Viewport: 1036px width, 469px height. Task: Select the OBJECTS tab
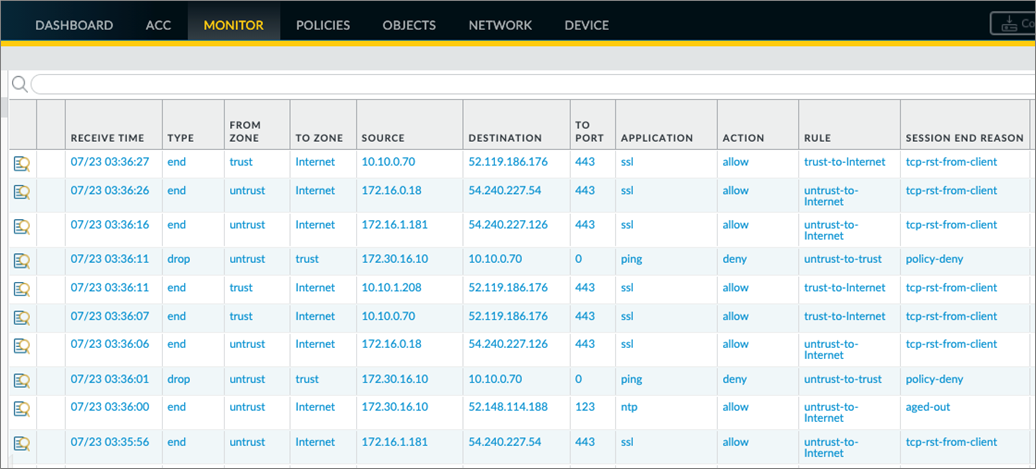(x=409, y=26)
